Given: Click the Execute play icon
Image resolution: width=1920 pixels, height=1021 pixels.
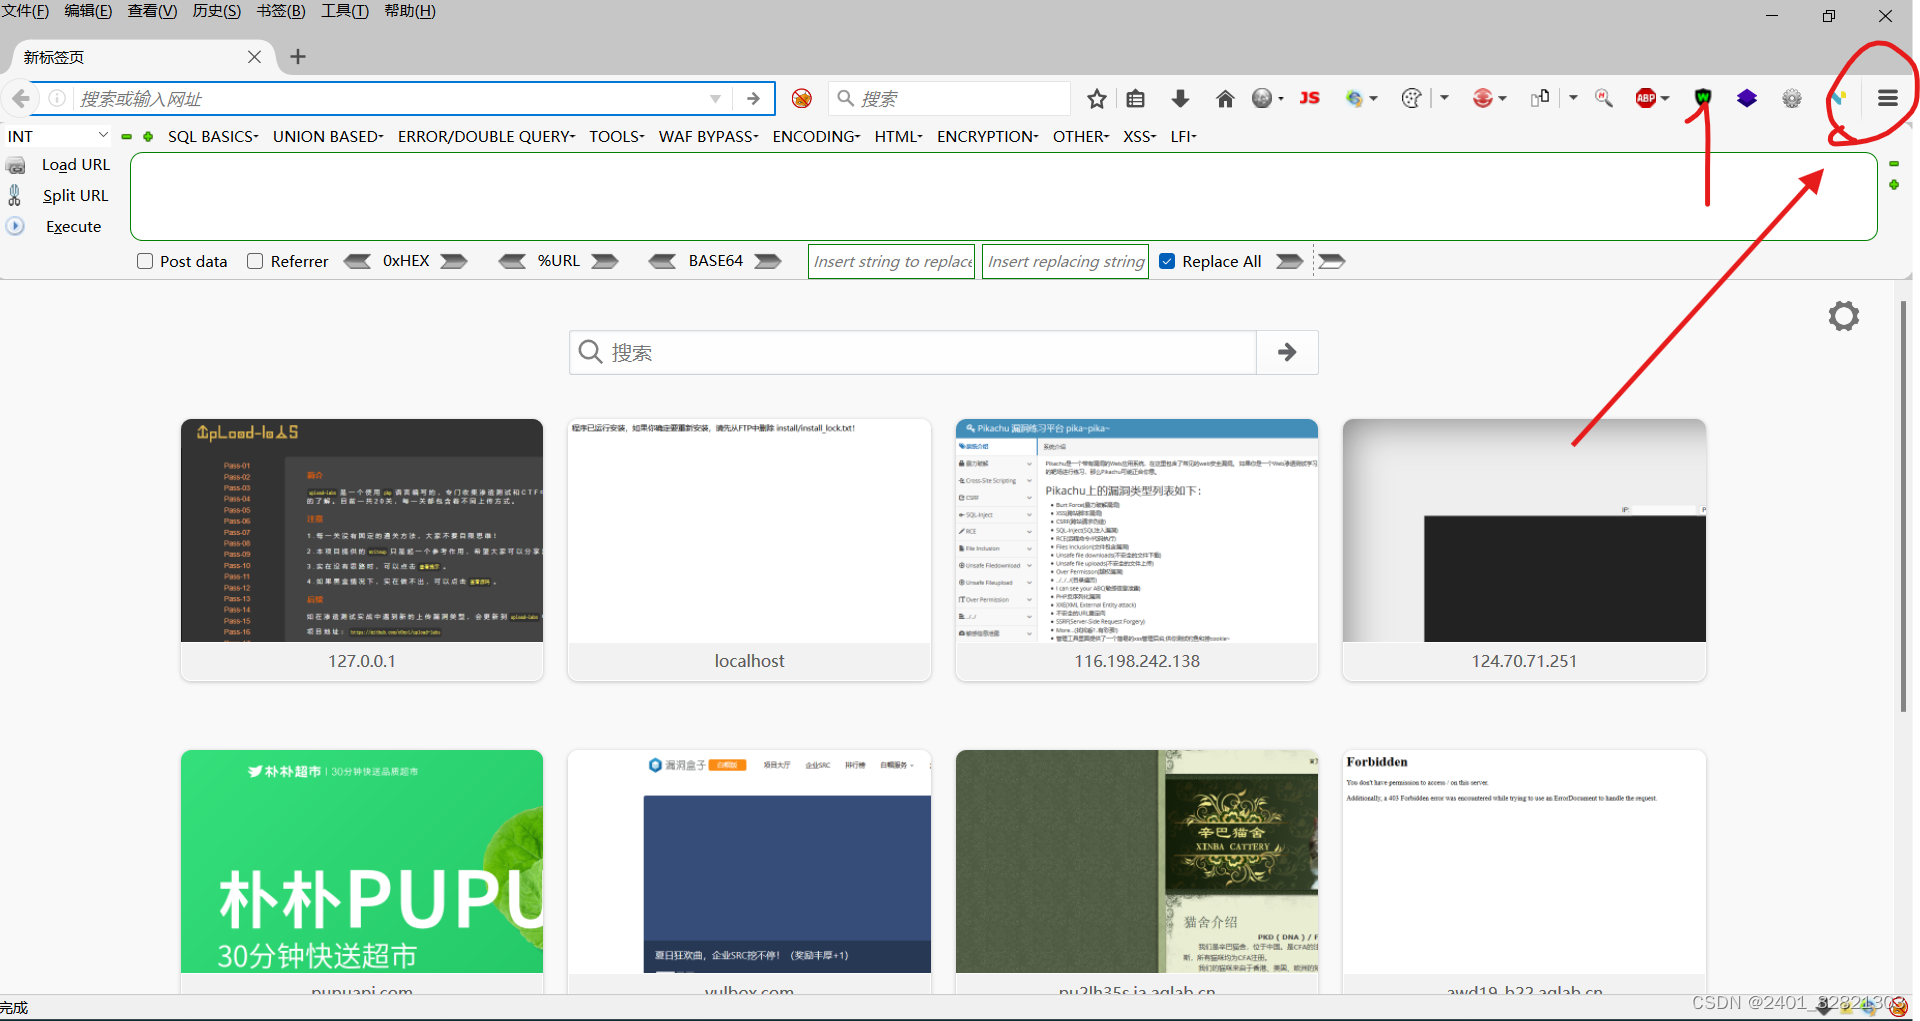Looking at the screenshot, I should click(x=15, y=226).
